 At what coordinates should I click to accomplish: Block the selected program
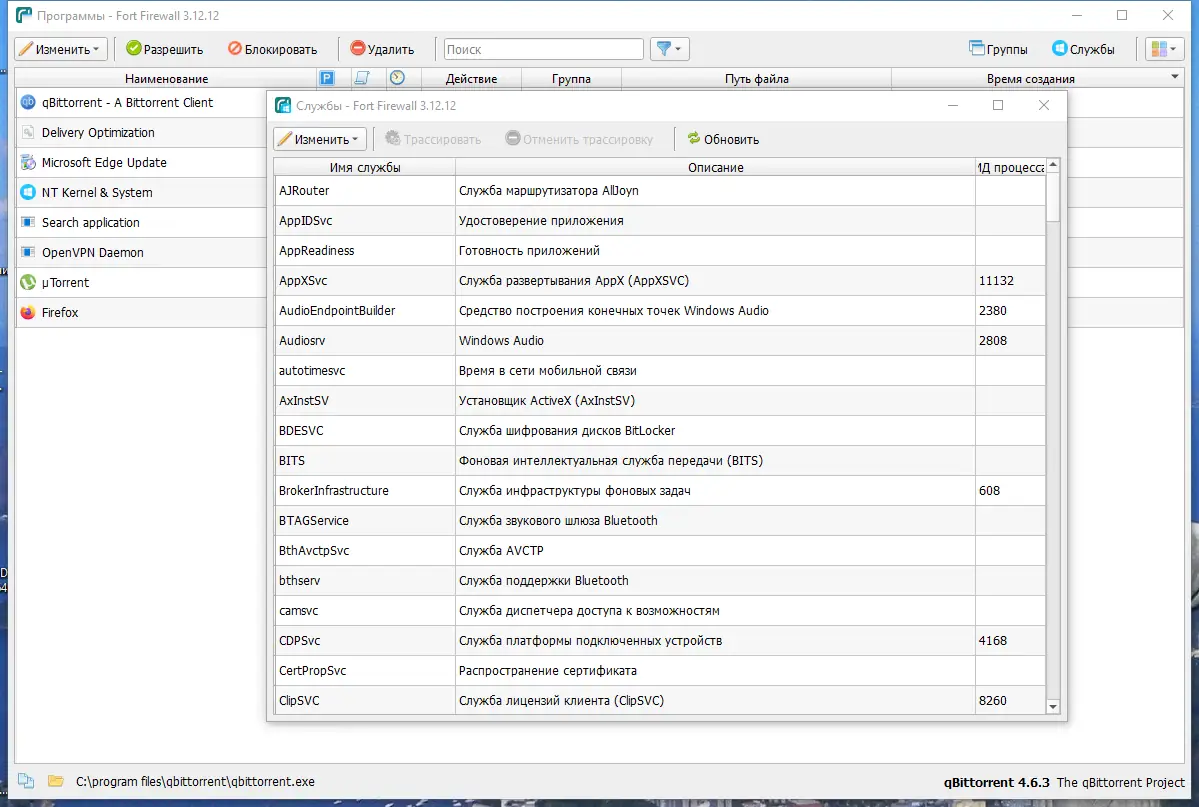272,49
